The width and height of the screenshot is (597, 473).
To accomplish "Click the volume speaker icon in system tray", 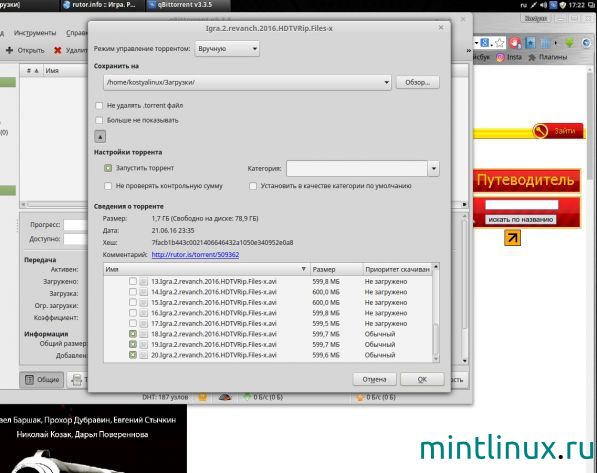I will 543,5.
